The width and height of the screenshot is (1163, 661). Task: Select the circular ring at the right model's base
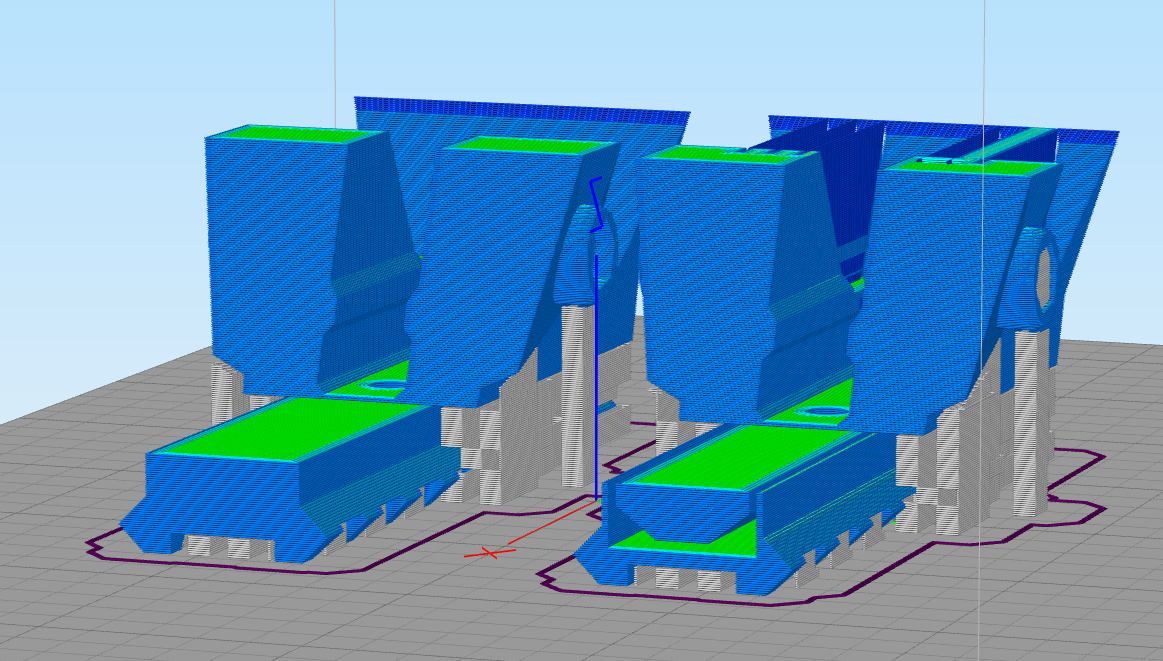[820, 412]
